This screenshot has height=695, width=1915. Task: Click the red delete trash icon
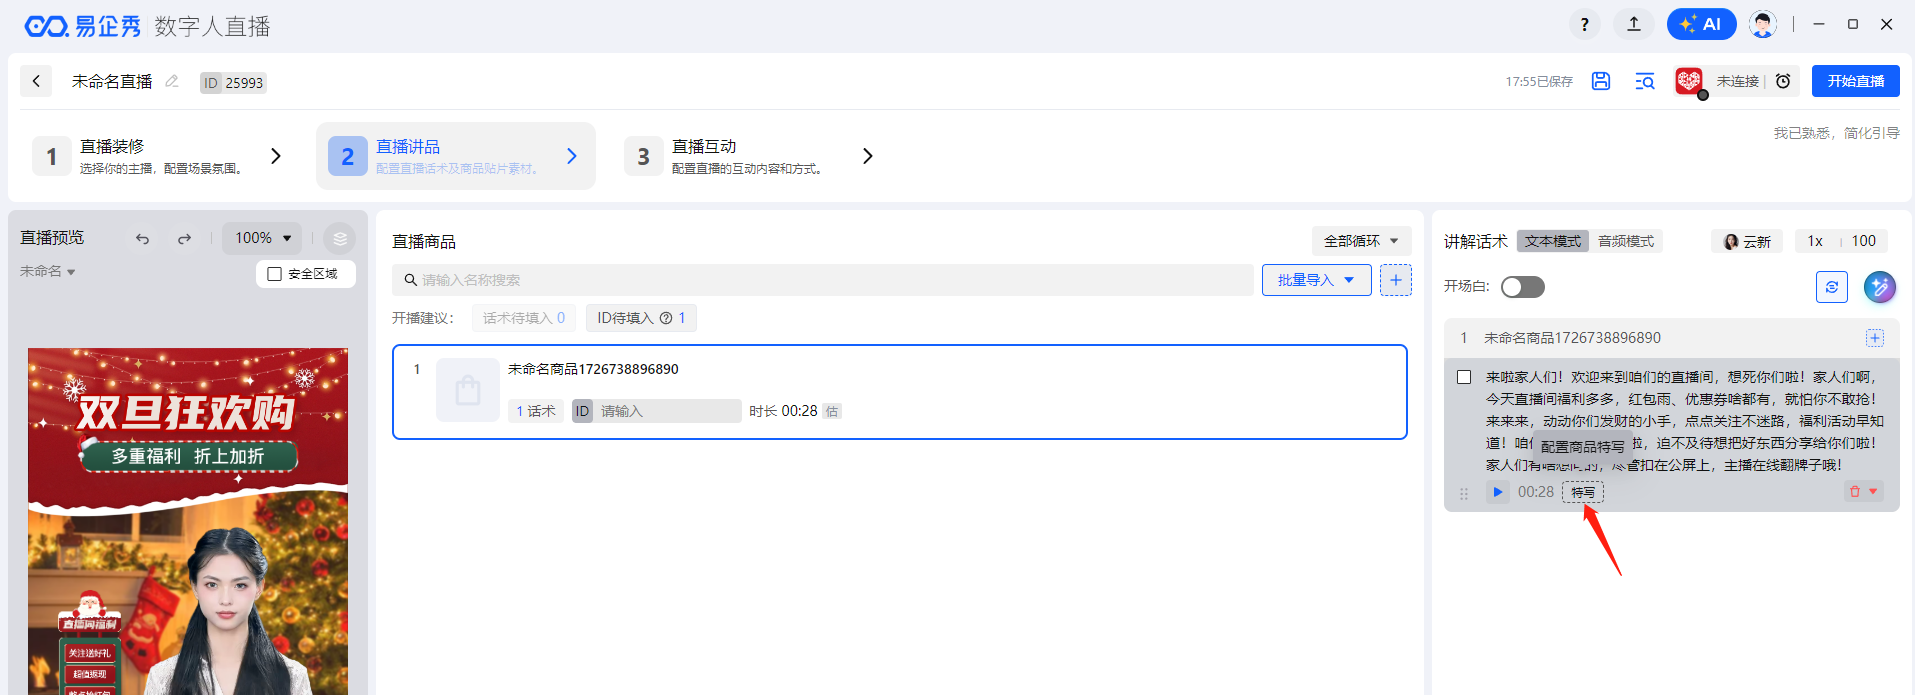coord(1855,491)
